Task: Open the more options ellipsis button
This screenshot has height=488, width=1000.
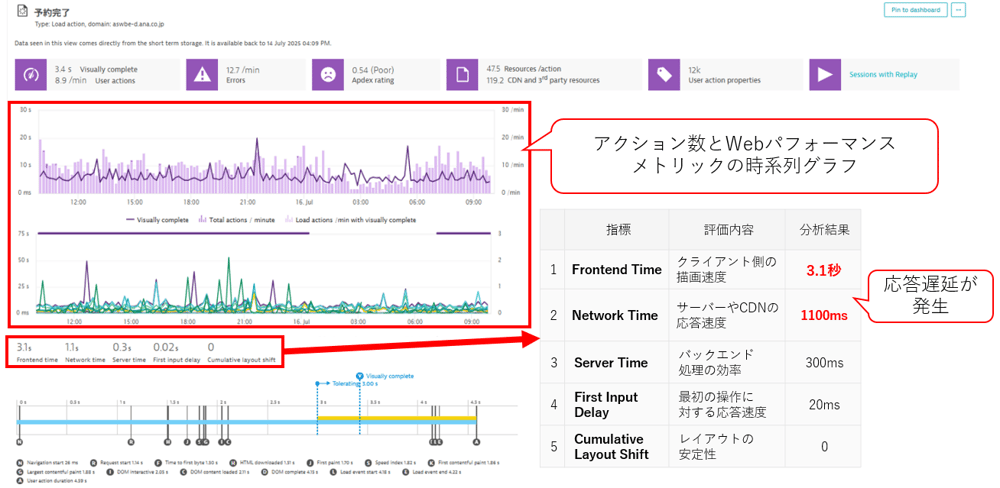Action: click(x=958, y=10)
